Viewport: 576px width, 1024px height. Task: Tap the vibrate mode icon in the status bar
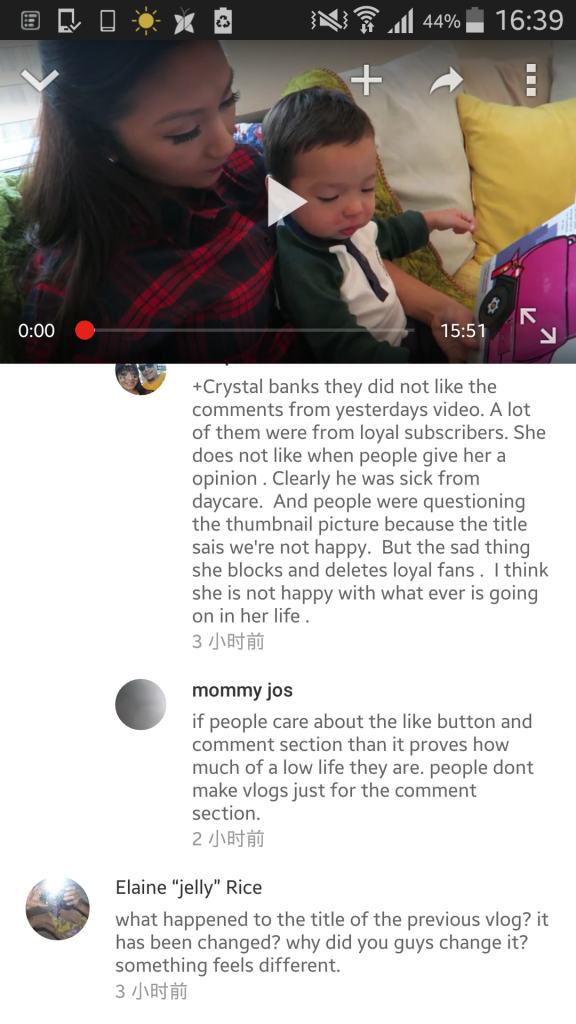pyautogui.click(x=330, y=20)
